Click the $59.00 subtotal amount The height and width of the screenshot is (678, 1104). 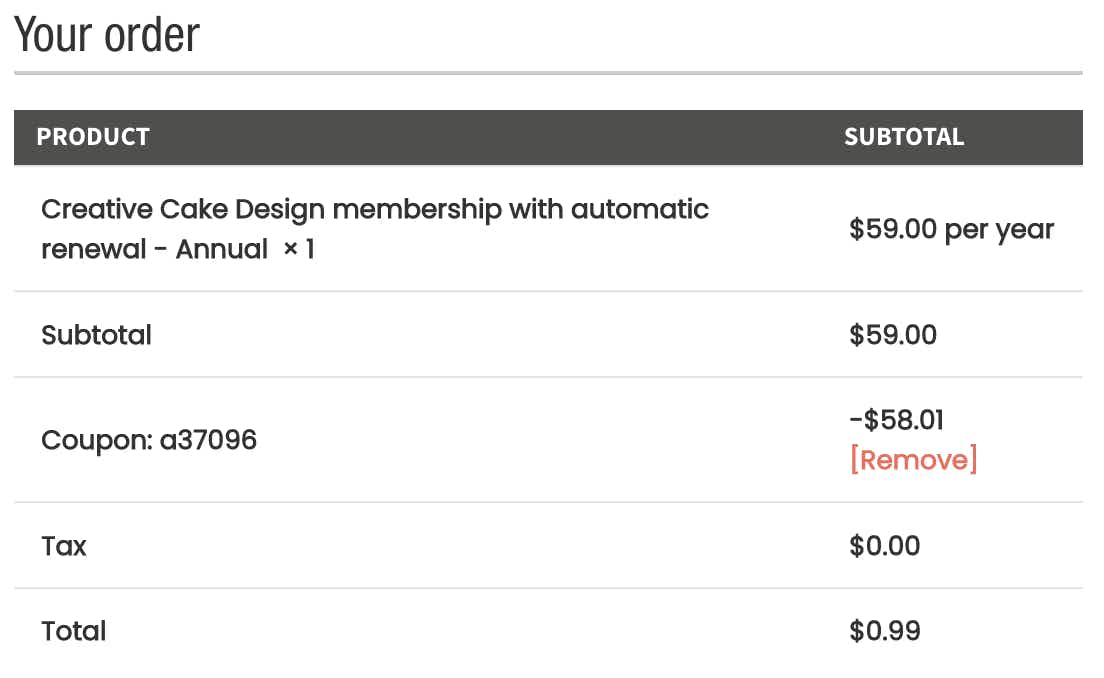click(893, 334)
